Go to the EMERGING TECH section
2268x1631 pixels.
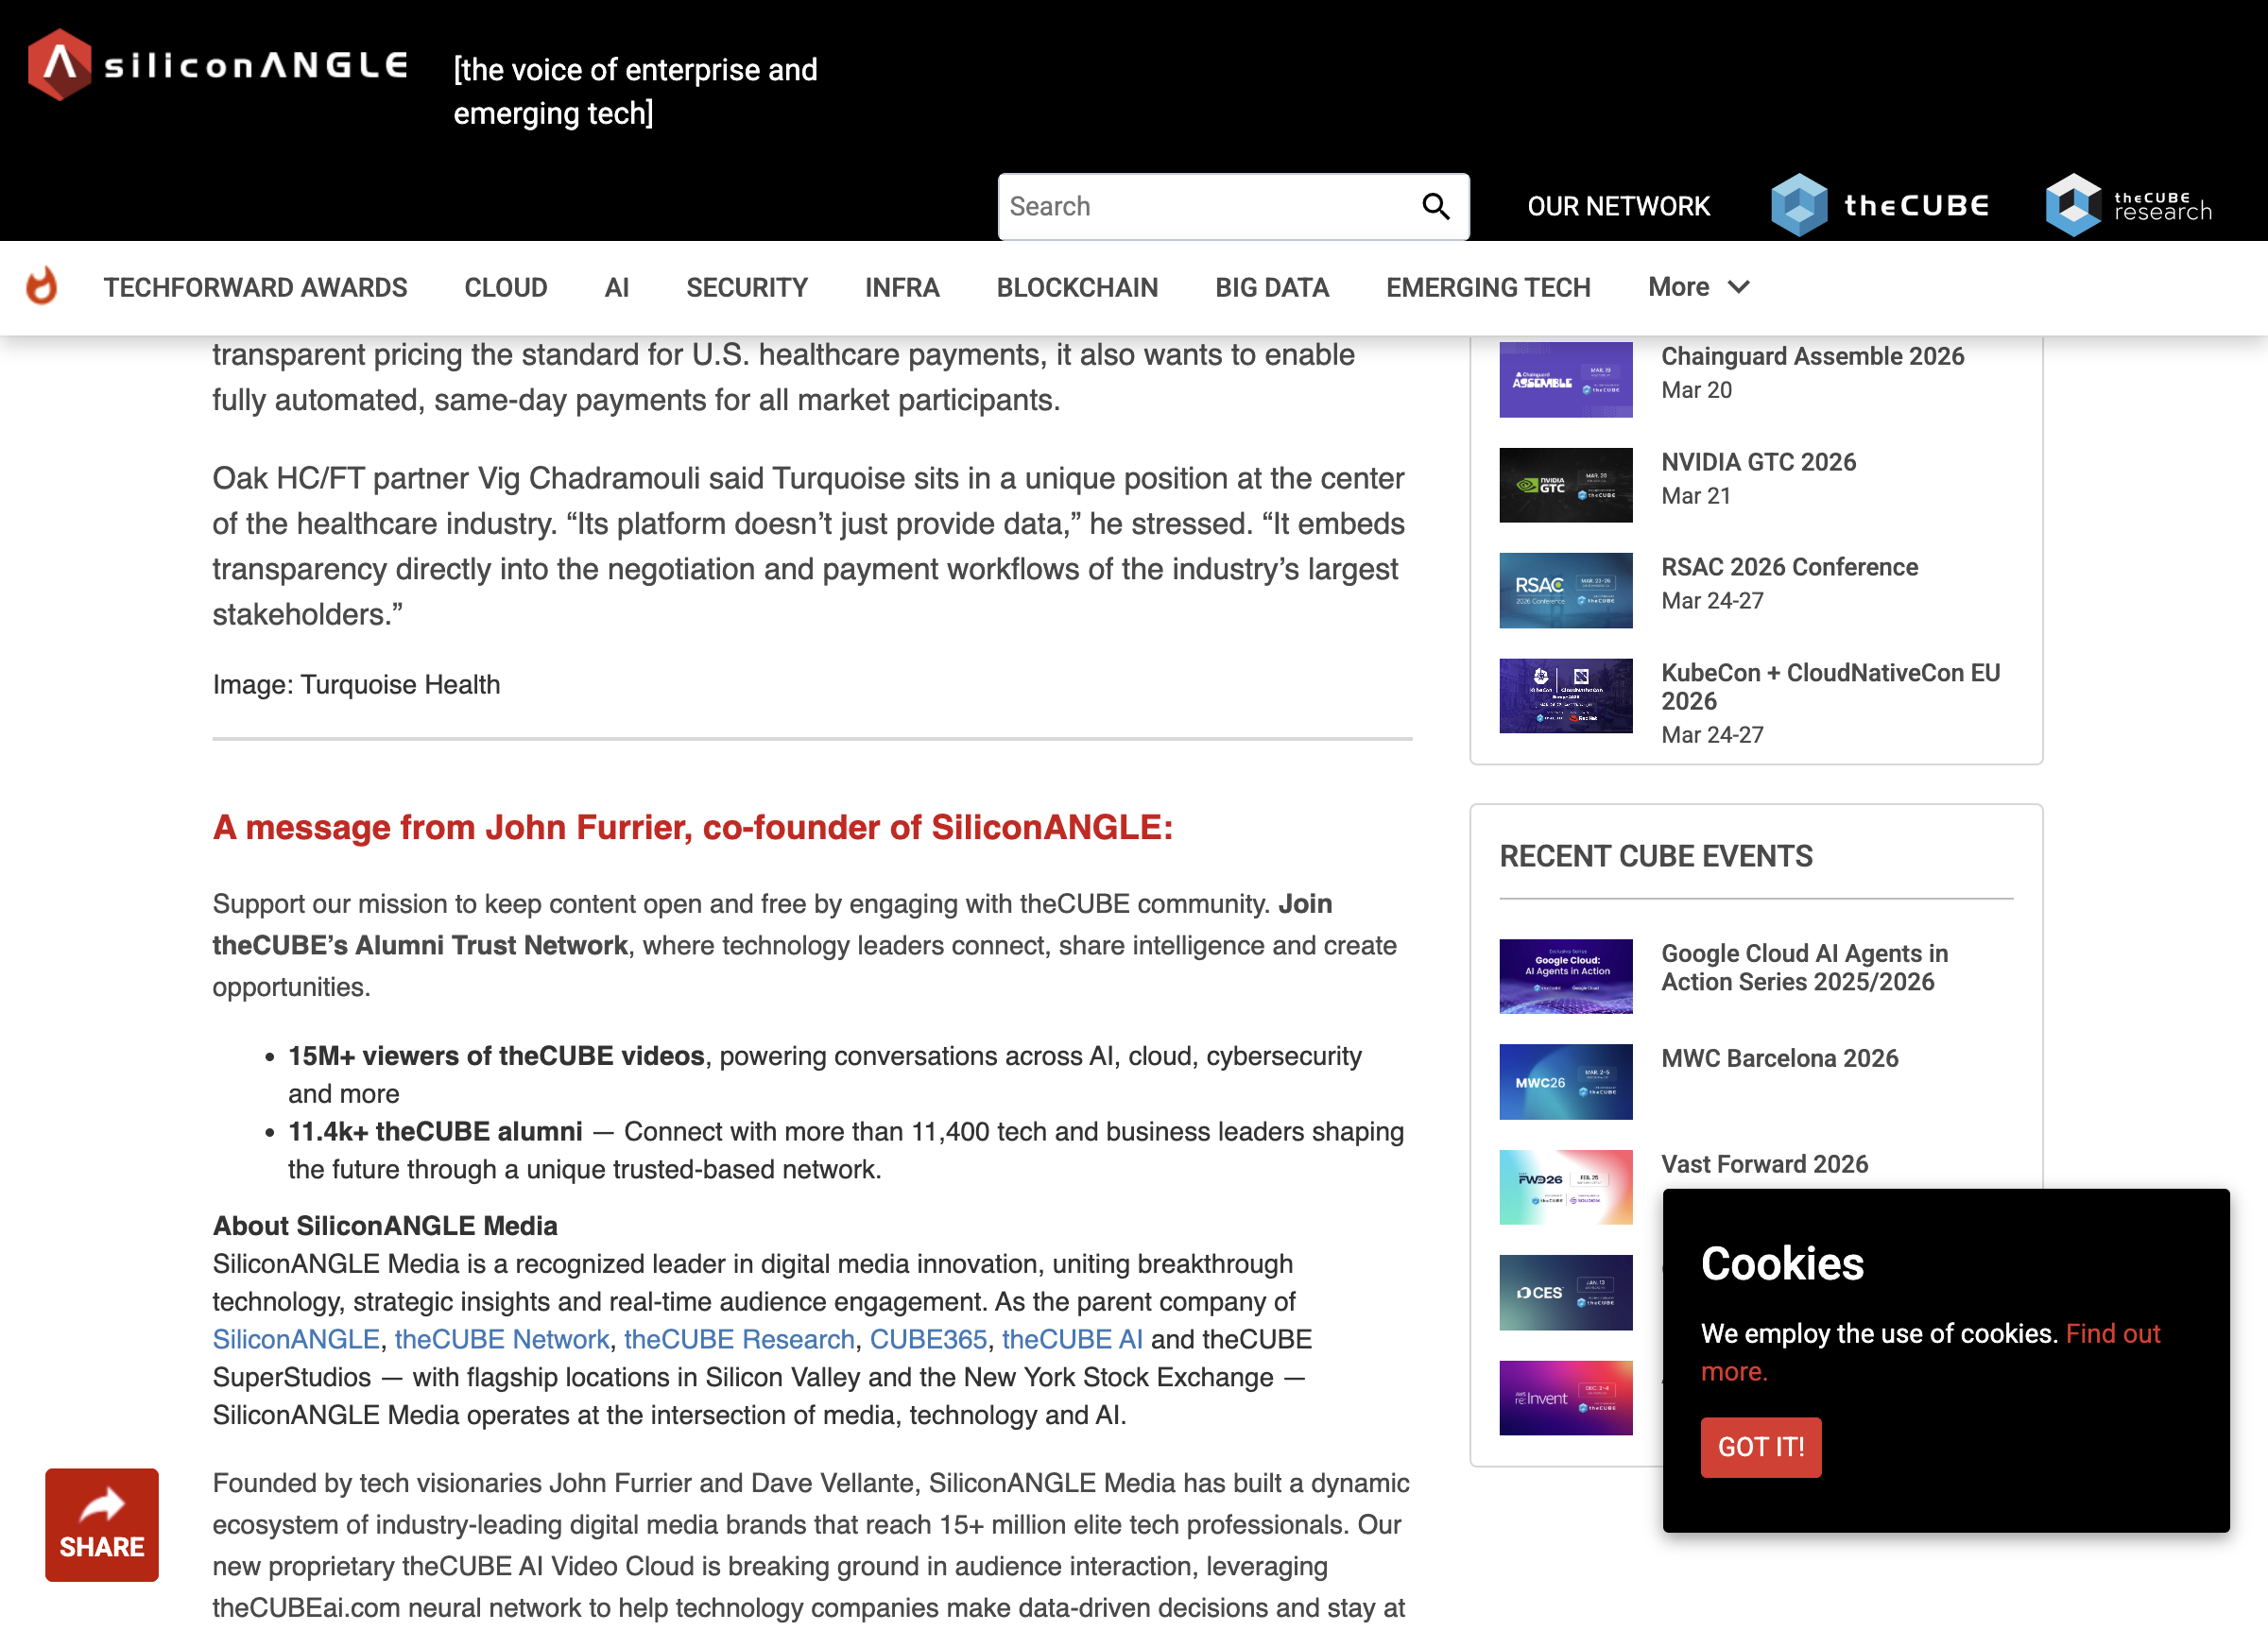(x=1487, y=288)
